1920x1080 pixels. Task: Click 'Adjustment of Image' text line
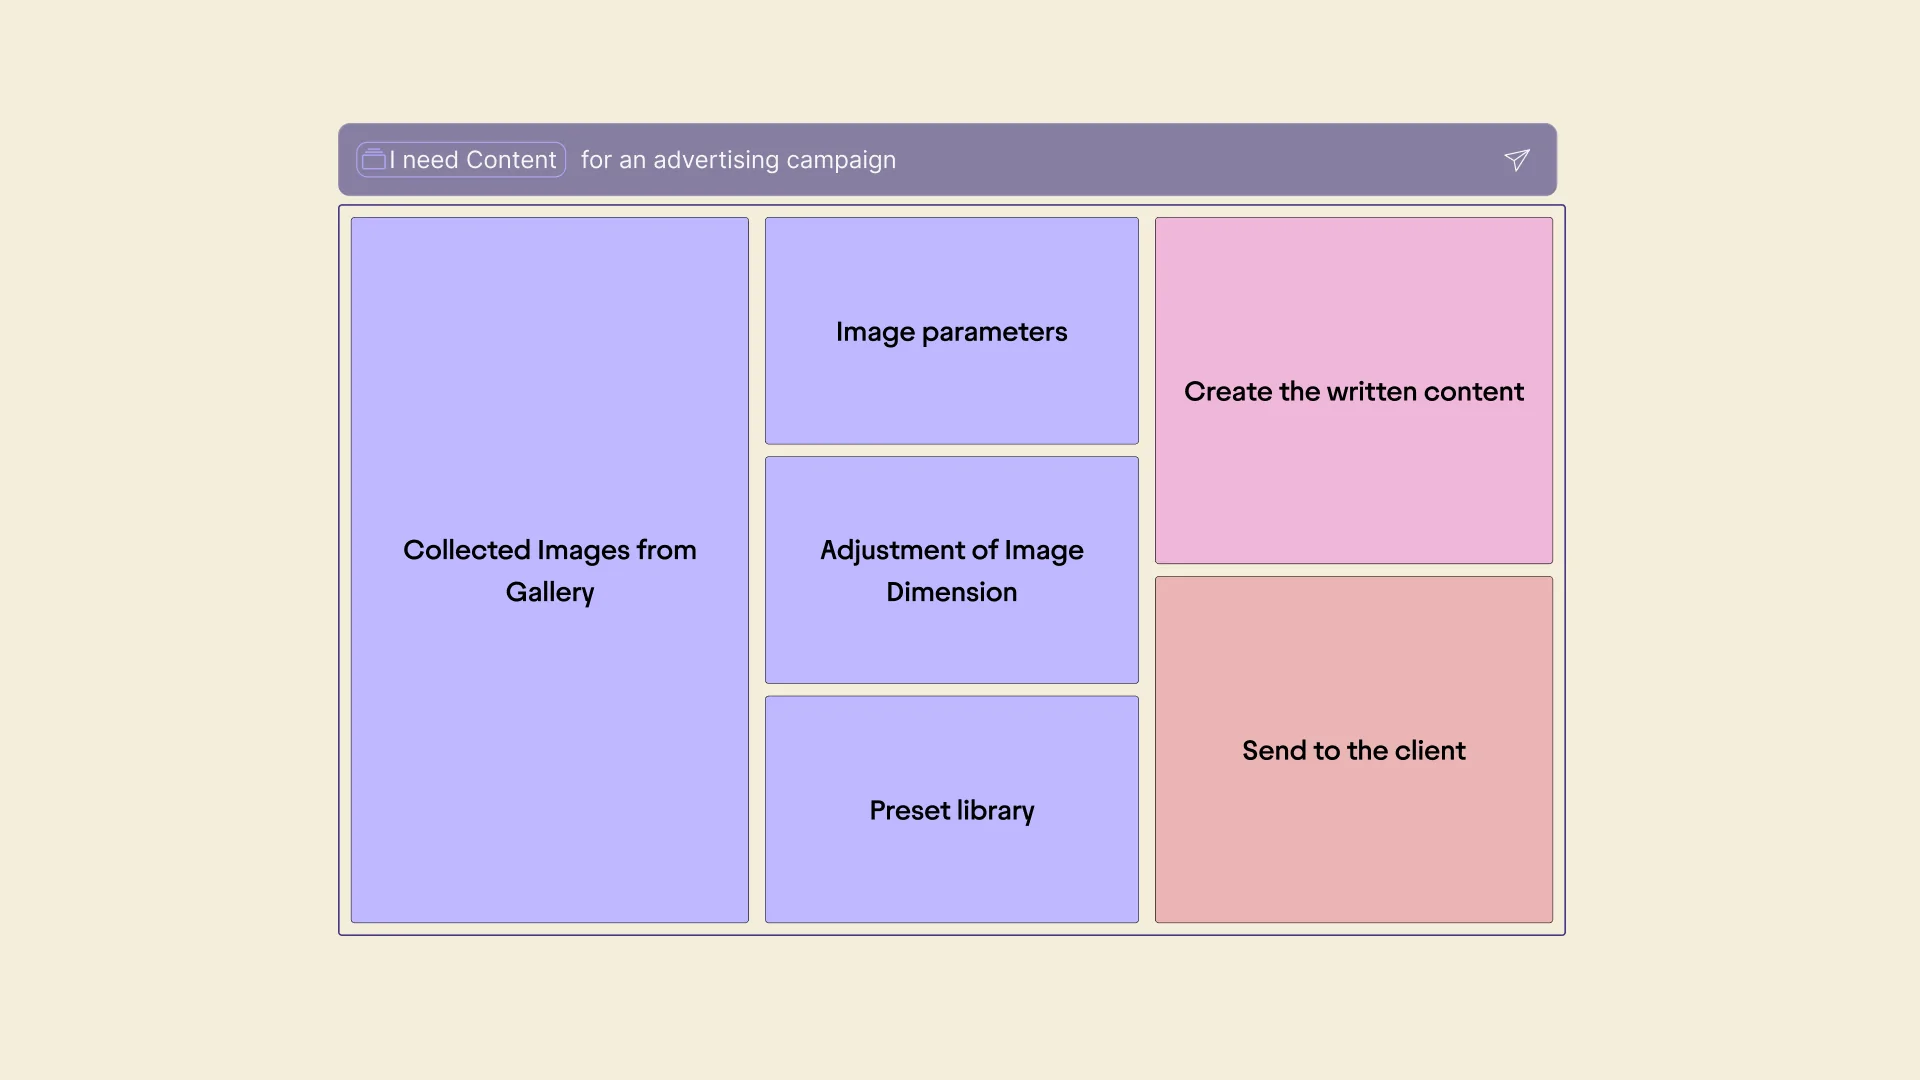click(952, 550)
